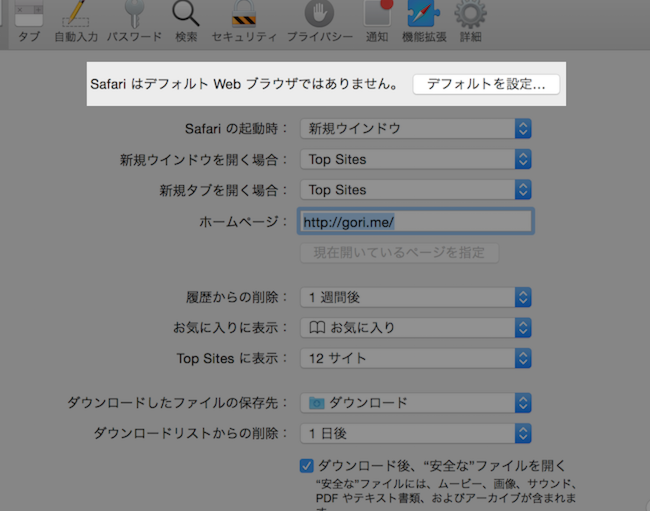Open the Top Sites に表示 dropdown
The image size is (650, 511).
[416, 358]
